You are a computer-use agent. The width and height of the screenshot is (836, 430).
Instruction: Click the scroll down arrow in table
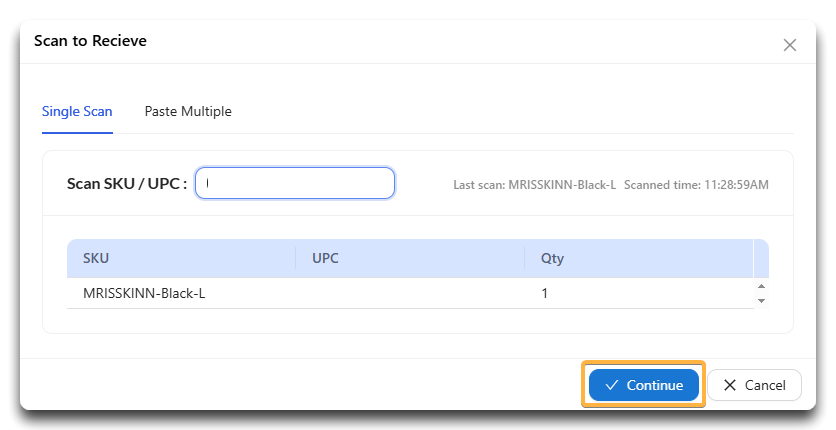761,301
